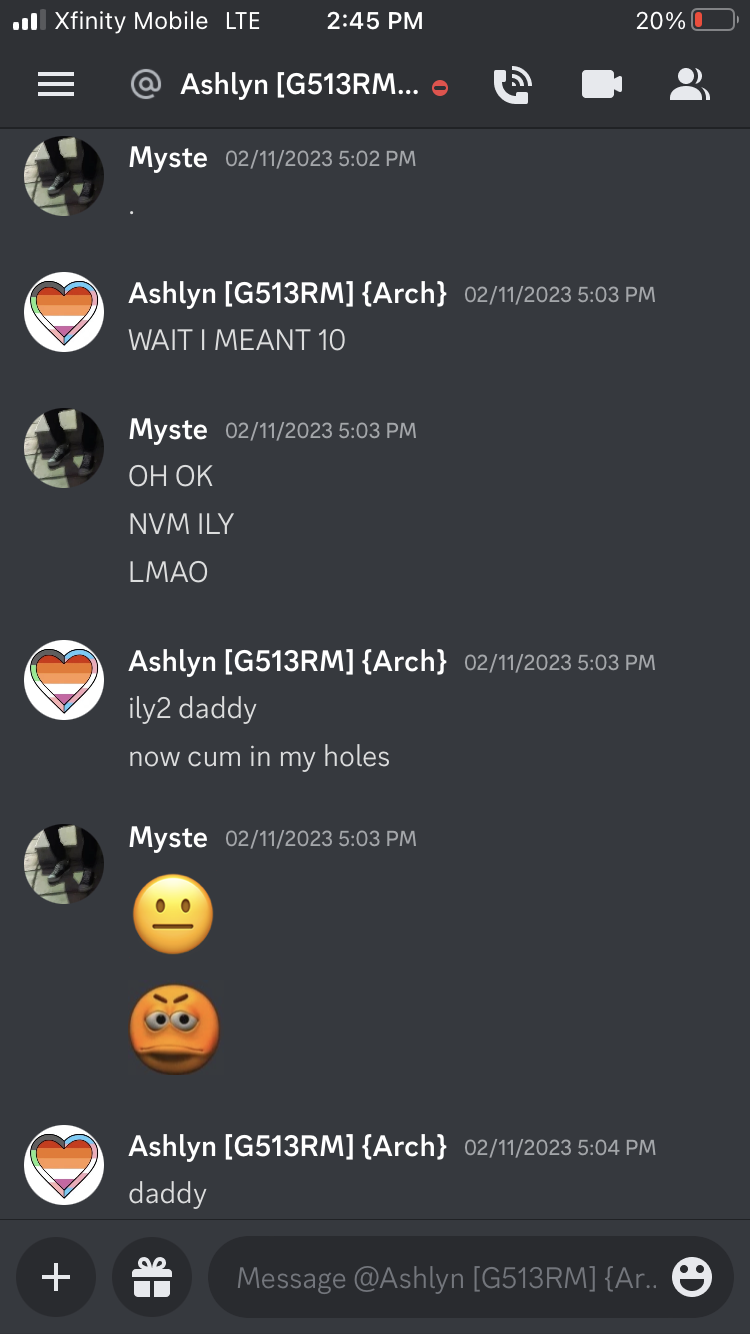The width and height of the screenshot is (750, 1334).
Task: Open the hamburger navigation menu
Action: point(56,85)
